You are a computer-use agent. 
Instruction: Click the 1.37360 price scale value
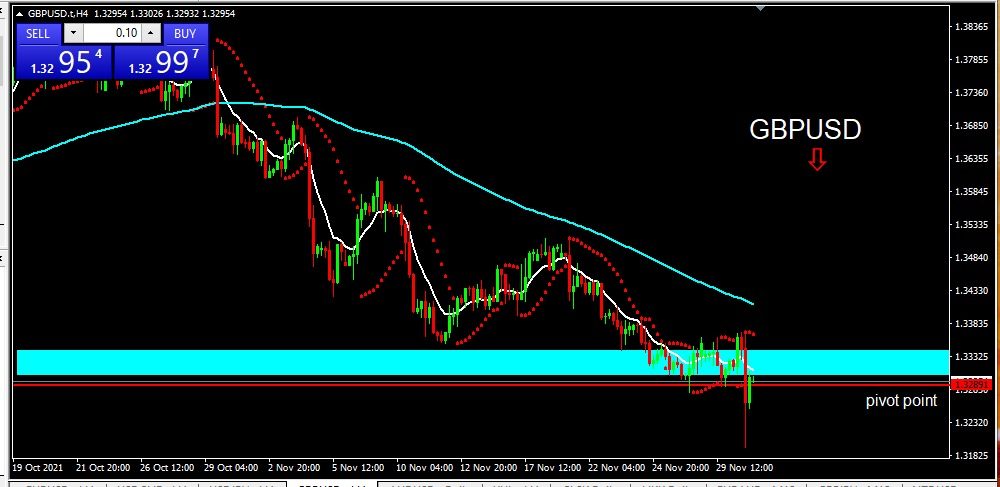[971, 92]
